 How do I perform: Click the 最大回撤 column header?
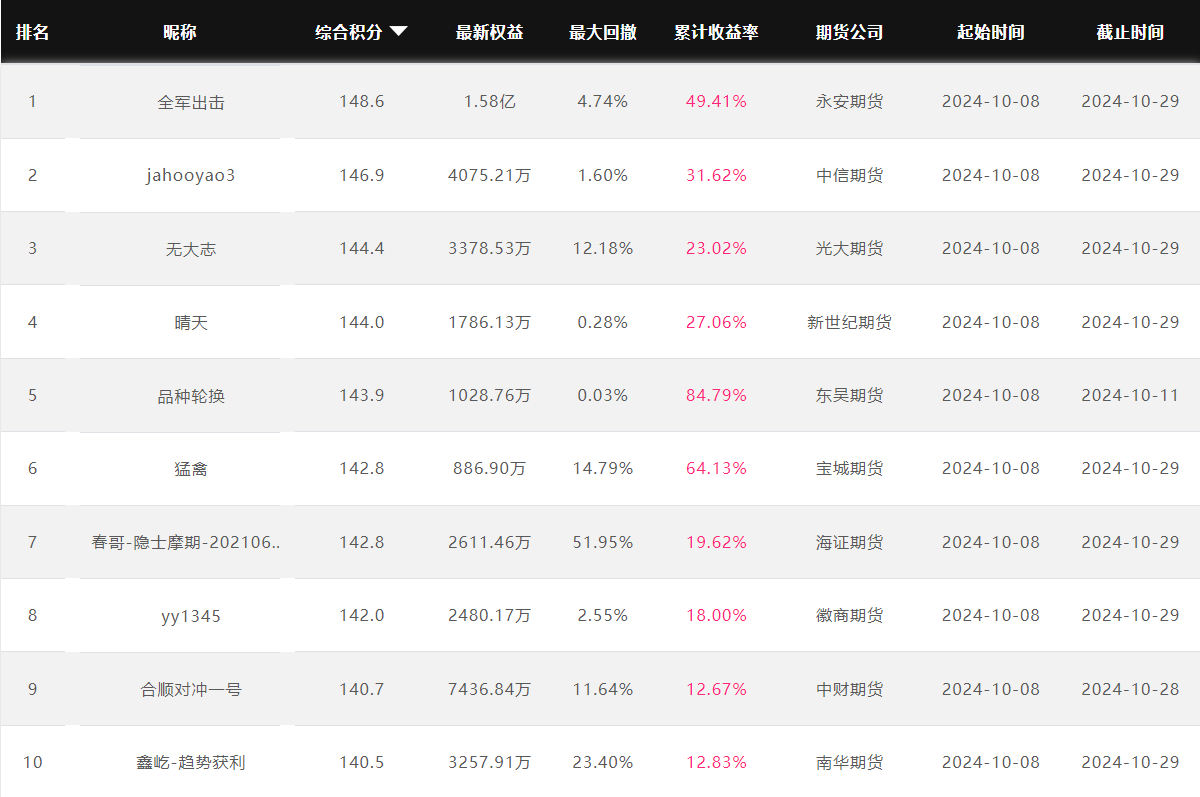[603, 32]
